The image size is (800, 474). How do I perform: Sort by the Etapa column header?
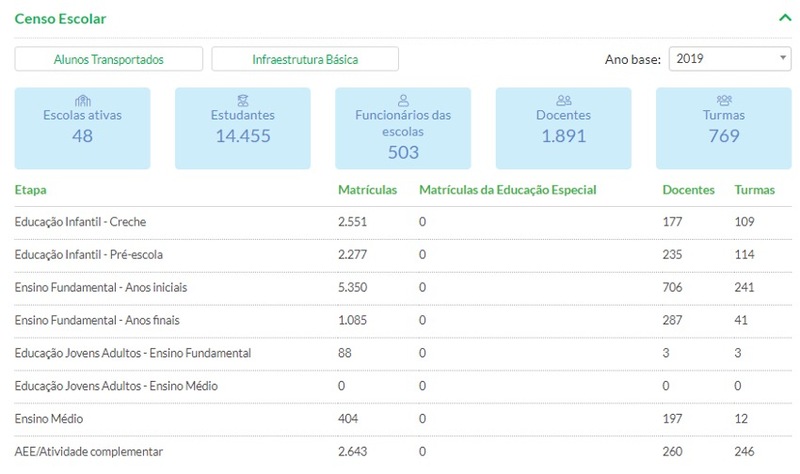click(31, 190)
